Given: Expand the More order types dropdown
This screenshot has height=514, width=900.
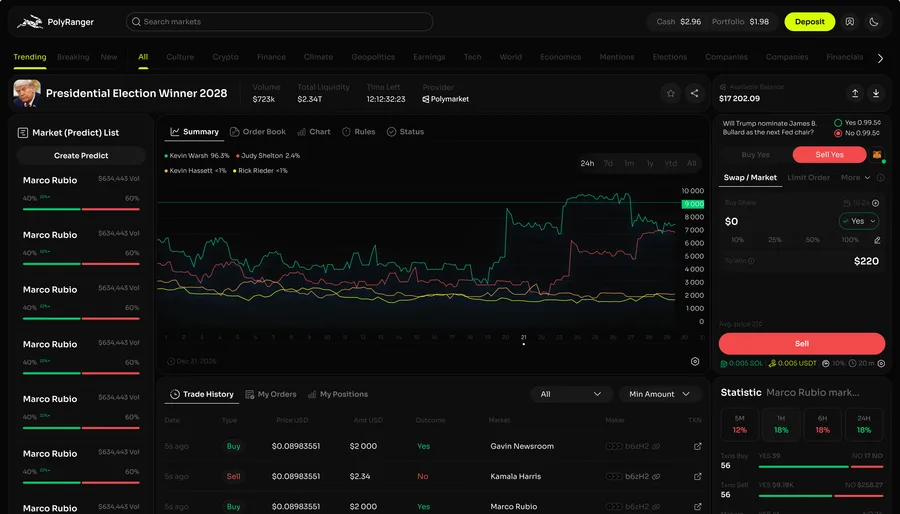Looking at the screenshot, I should pyautogui.click(x=855, y=178).
